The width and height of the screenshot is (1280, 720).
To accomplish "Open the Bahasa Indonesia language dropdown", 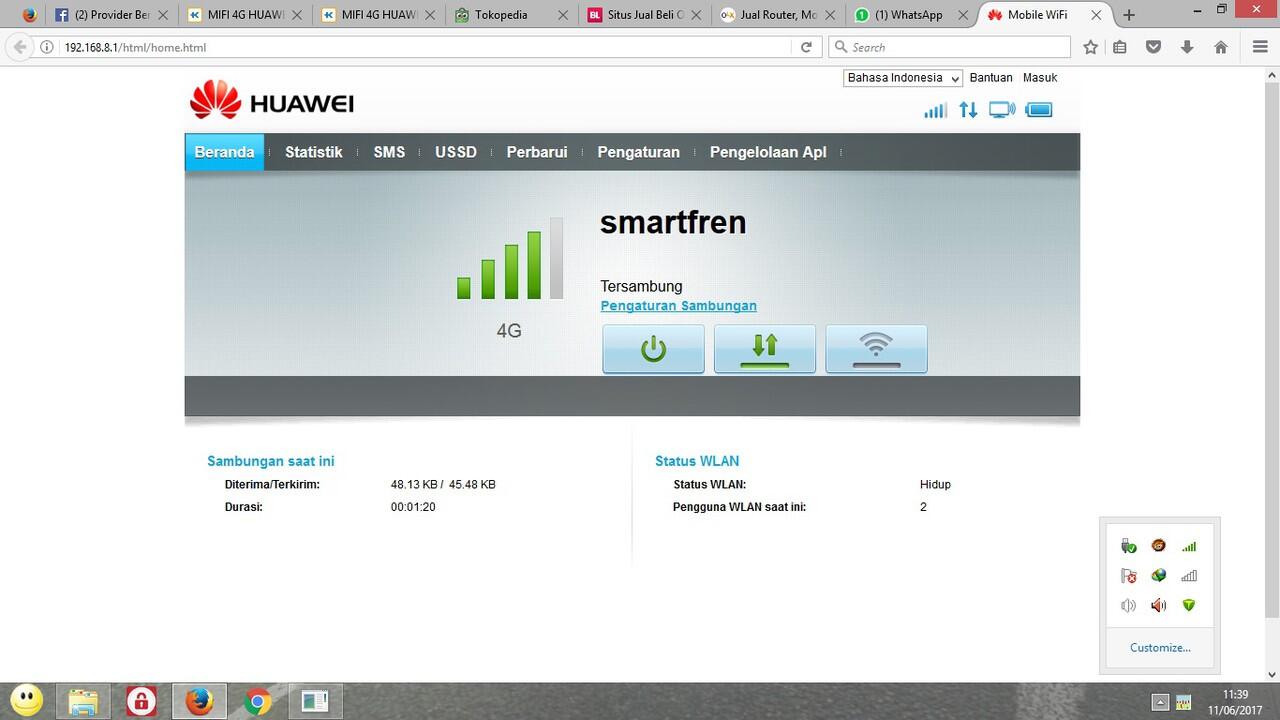I will tap(903, 78).
